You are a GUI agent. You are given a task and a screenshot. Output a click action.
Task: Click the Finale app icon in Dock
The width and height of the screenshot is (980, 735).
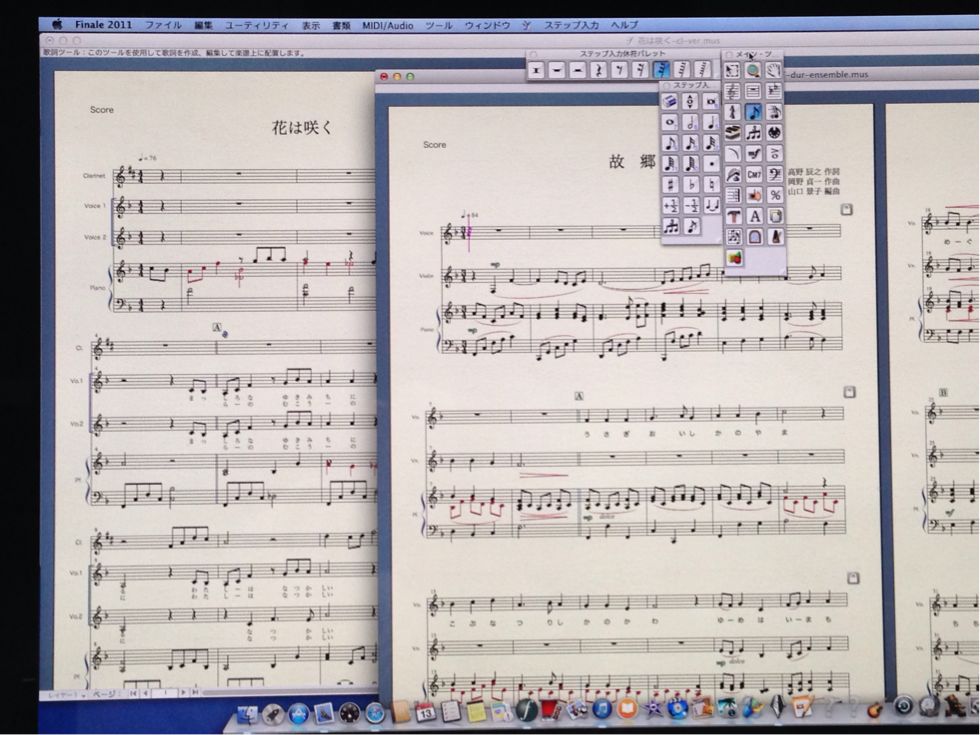click(526, 711)
